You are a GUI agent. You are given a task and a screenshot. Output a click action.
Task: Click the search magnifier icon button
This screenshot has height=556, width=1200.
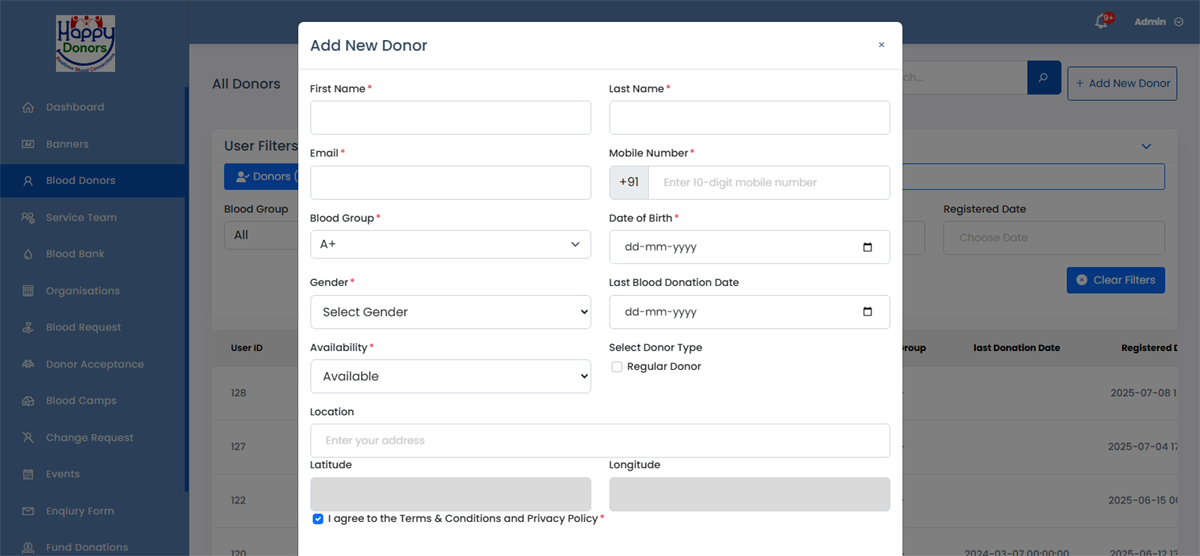[1044, 78]
